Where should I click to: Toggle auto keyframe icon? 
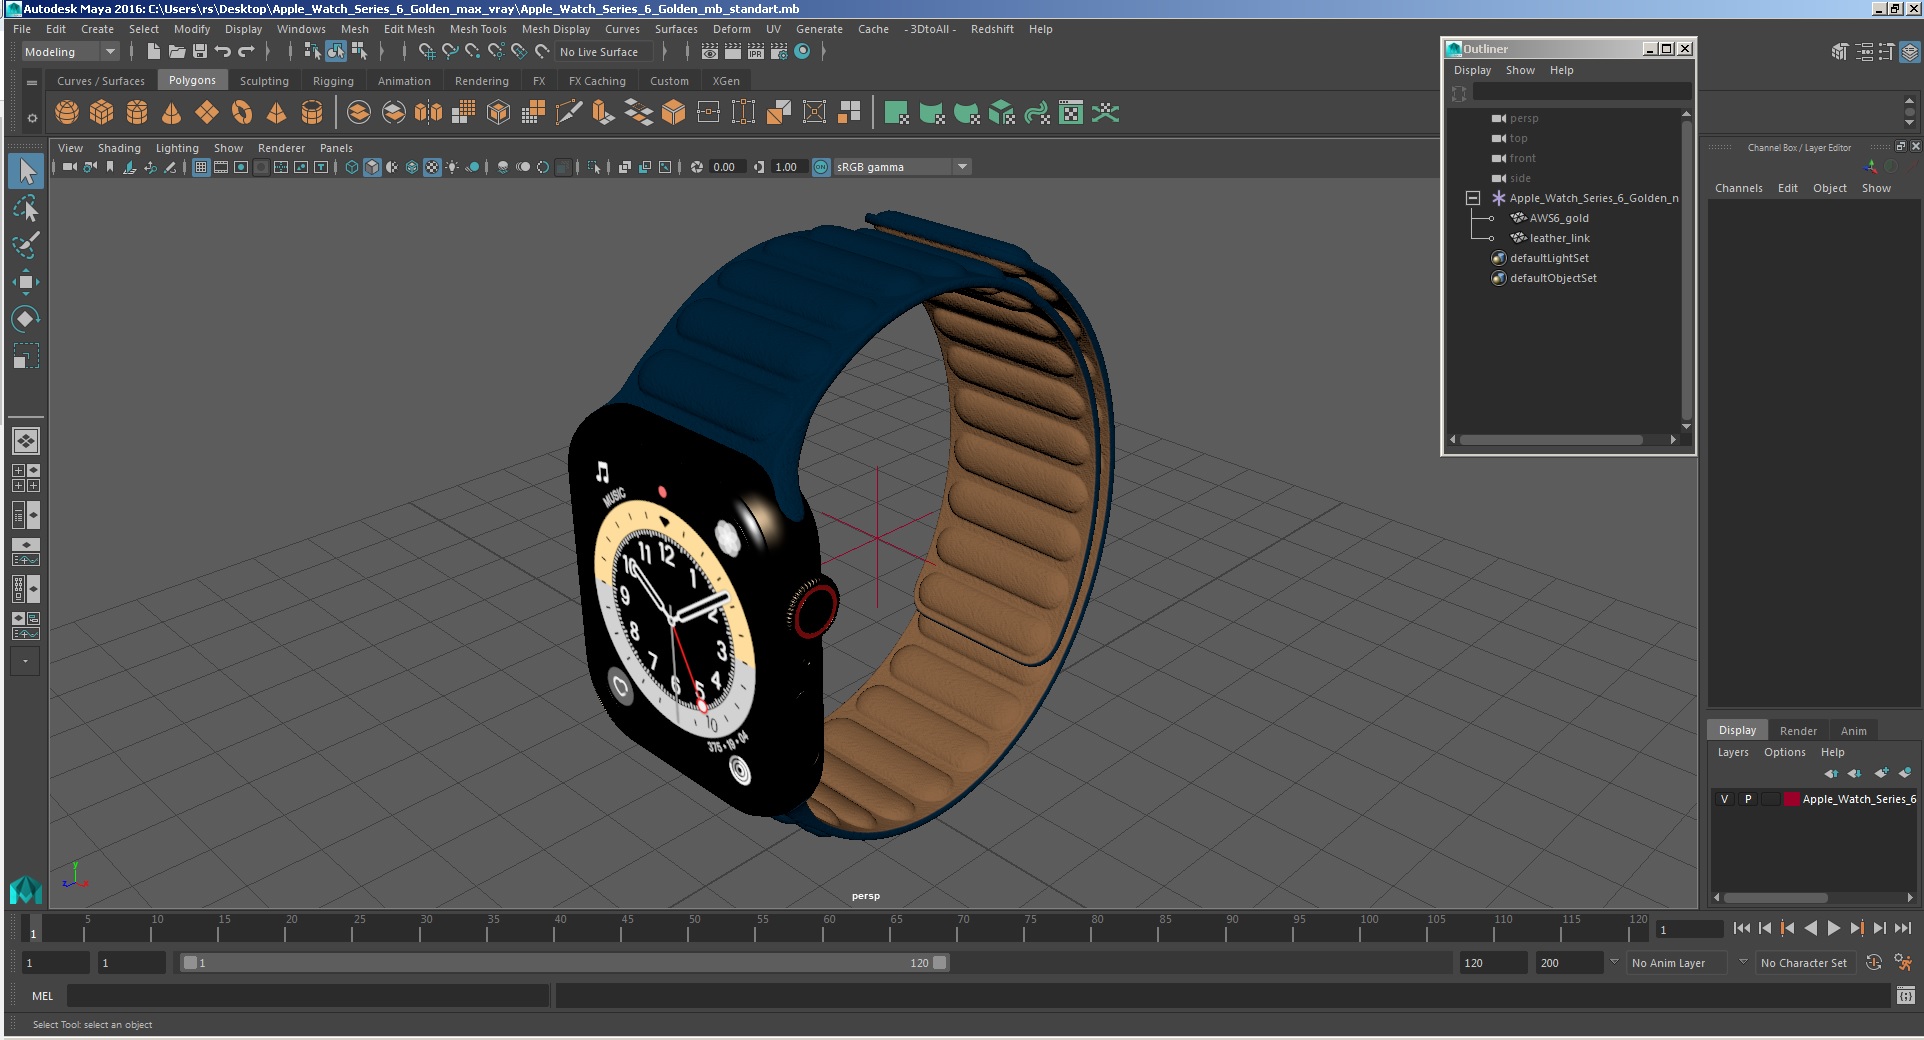pos(1874,962)
